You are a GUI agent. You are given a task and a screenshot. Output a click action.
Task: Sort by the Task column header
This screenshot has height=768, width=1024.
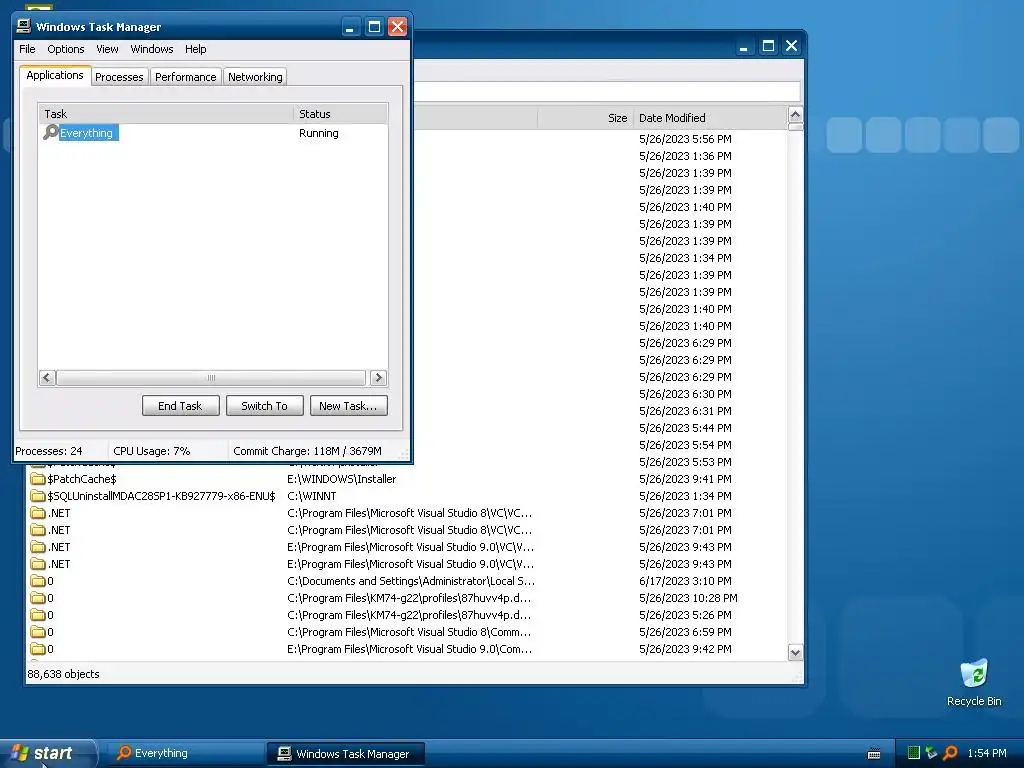166,114
